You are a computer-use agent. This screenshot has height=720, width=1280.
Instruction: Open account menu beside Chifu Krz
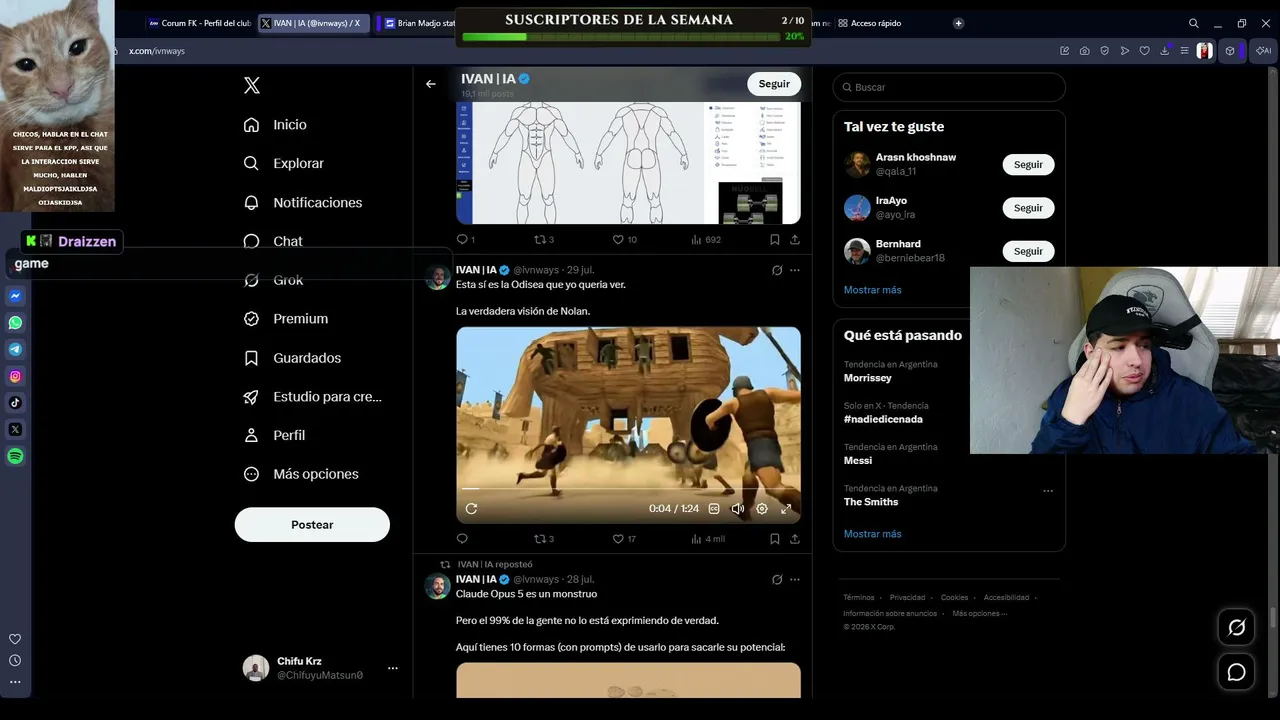(x=393, y=668)
